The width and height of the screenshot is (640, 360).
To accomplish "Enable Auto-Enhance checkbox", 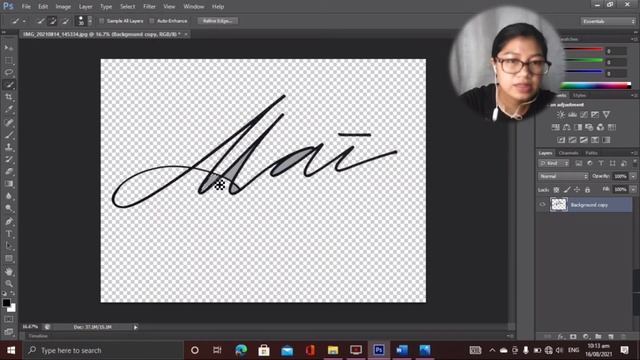I will point(152,21).
